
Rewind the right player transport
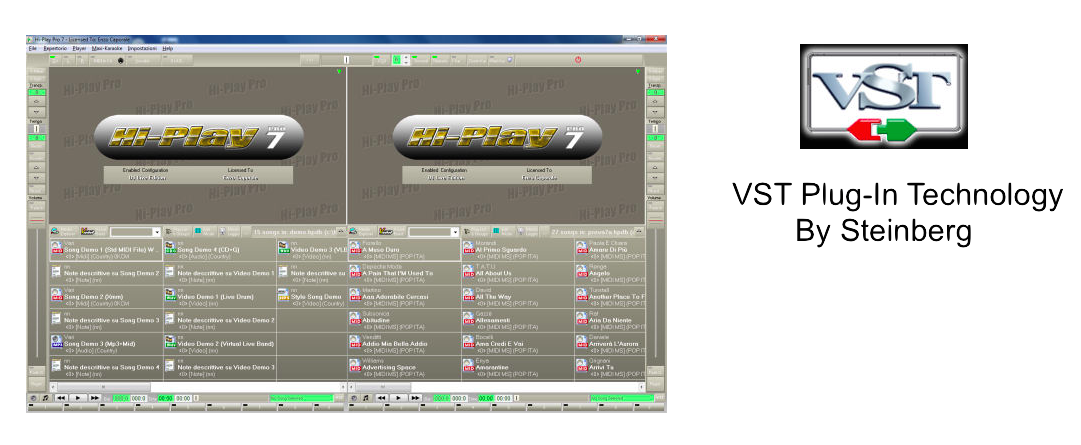coord(382,398)
